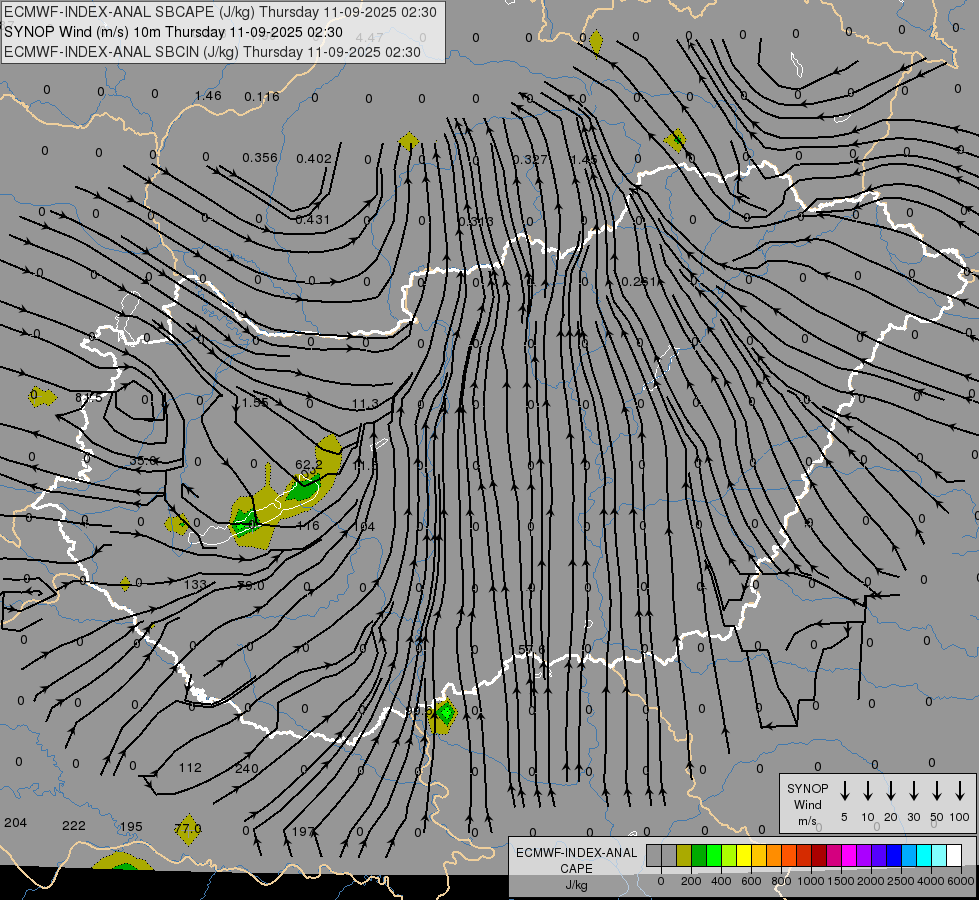The image size is (979, 900).
Task: Click the SBCAPE title line in header
Action: coord(220,12)
